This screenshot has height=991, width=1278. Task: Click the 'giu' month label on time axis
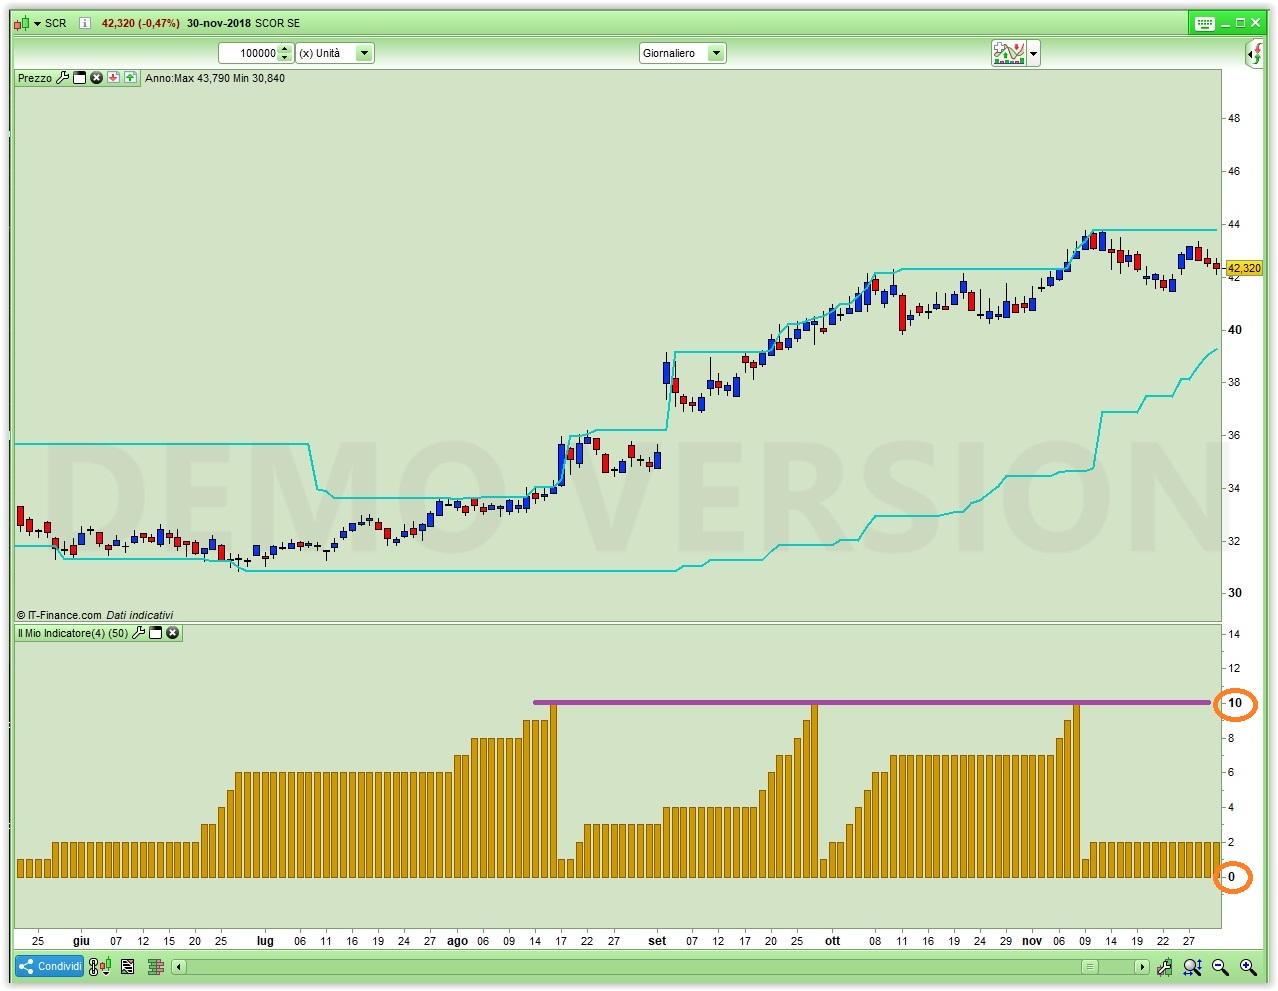tap(81, 941)
